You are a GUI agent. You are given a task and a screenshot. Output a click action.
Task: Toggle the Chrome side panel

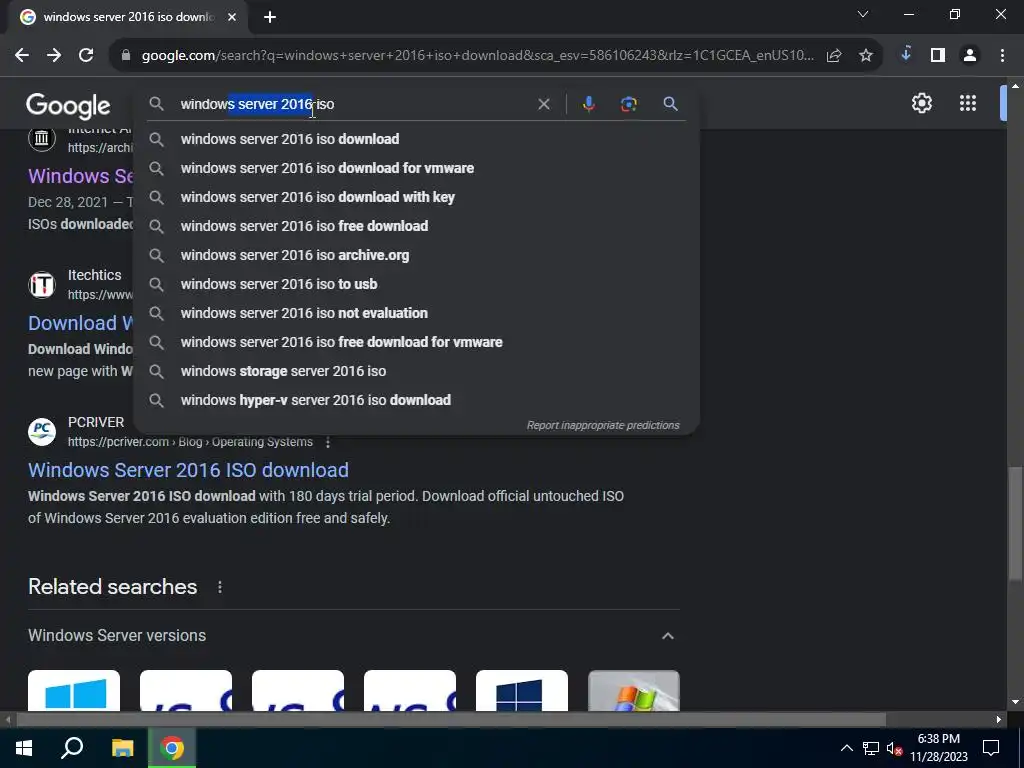[x=938, y=56]
